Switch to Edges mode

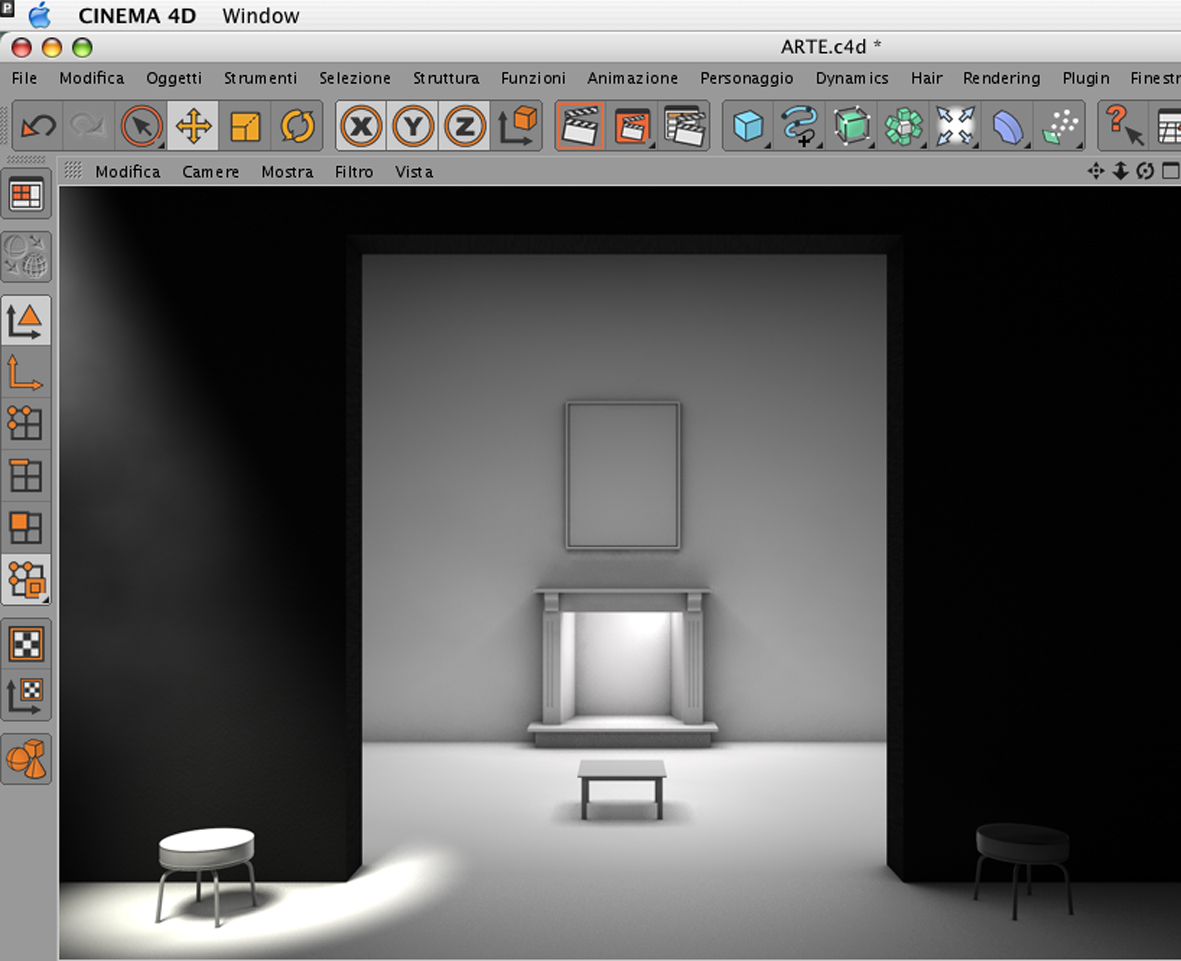(26, 476)
